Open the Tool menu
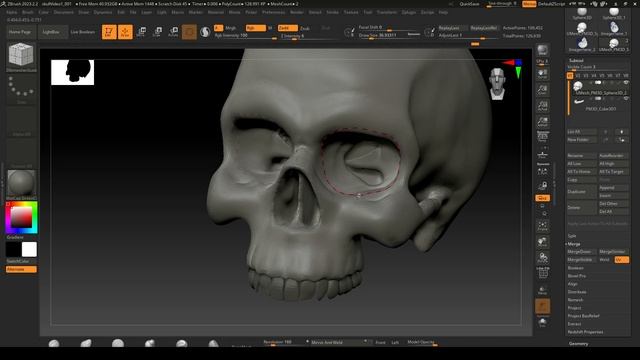Screen dimensions: 640x360 point(368,13)
